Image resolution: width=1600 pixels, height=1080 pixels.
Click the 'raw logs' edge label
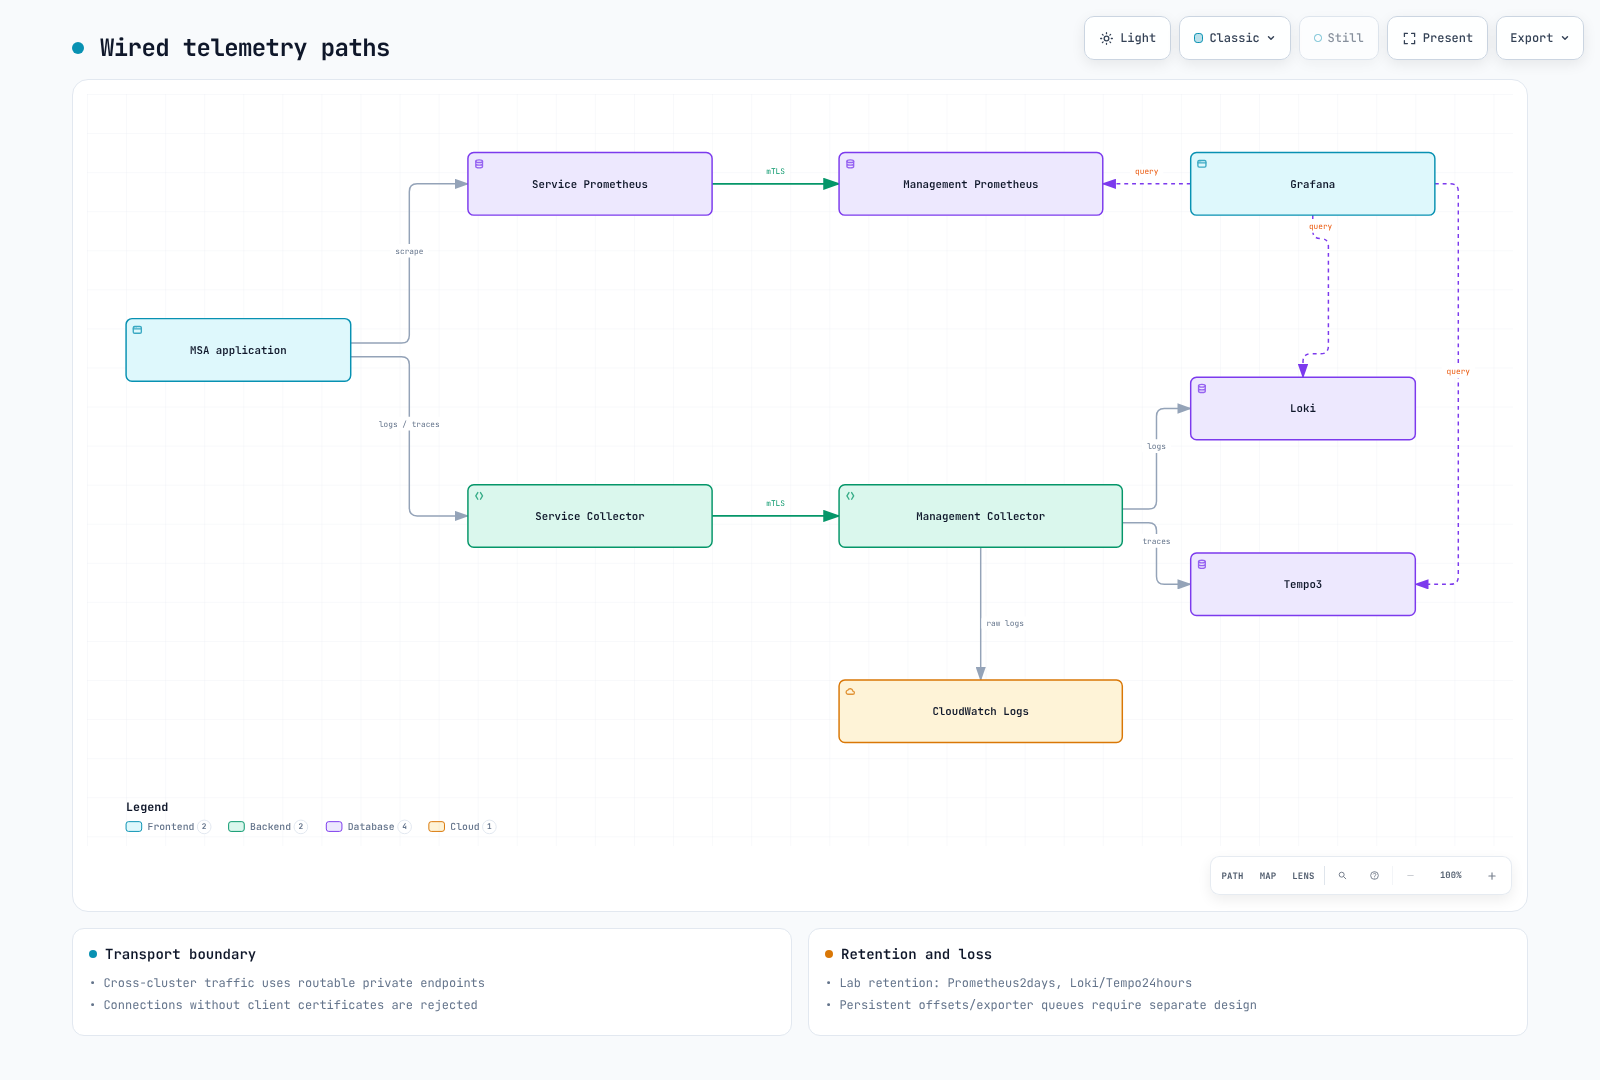pyautogui.click(x=1005, y=624)
